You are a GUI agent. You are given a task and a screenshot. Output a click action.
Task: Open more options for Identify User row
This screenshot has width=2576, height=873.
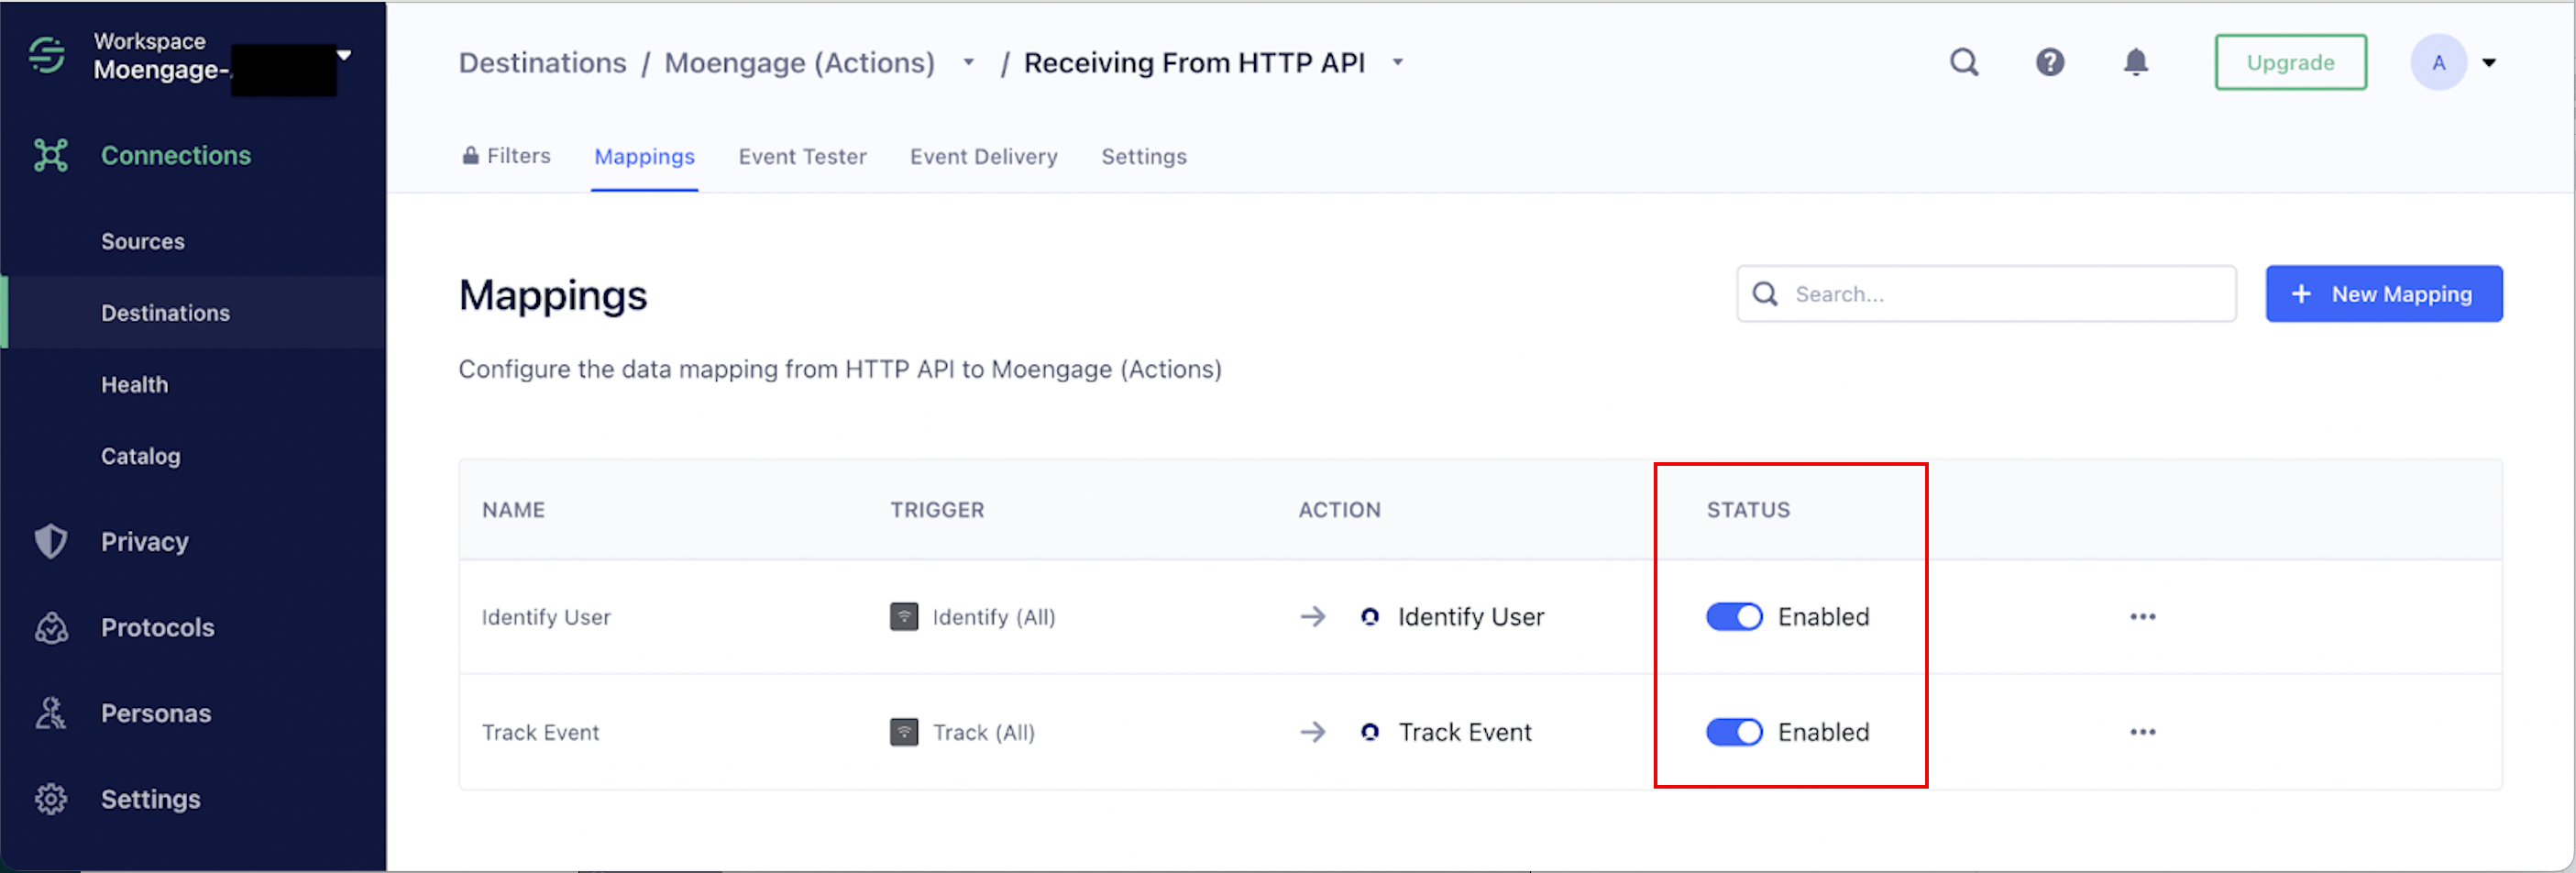click(x=2142, y=617)
